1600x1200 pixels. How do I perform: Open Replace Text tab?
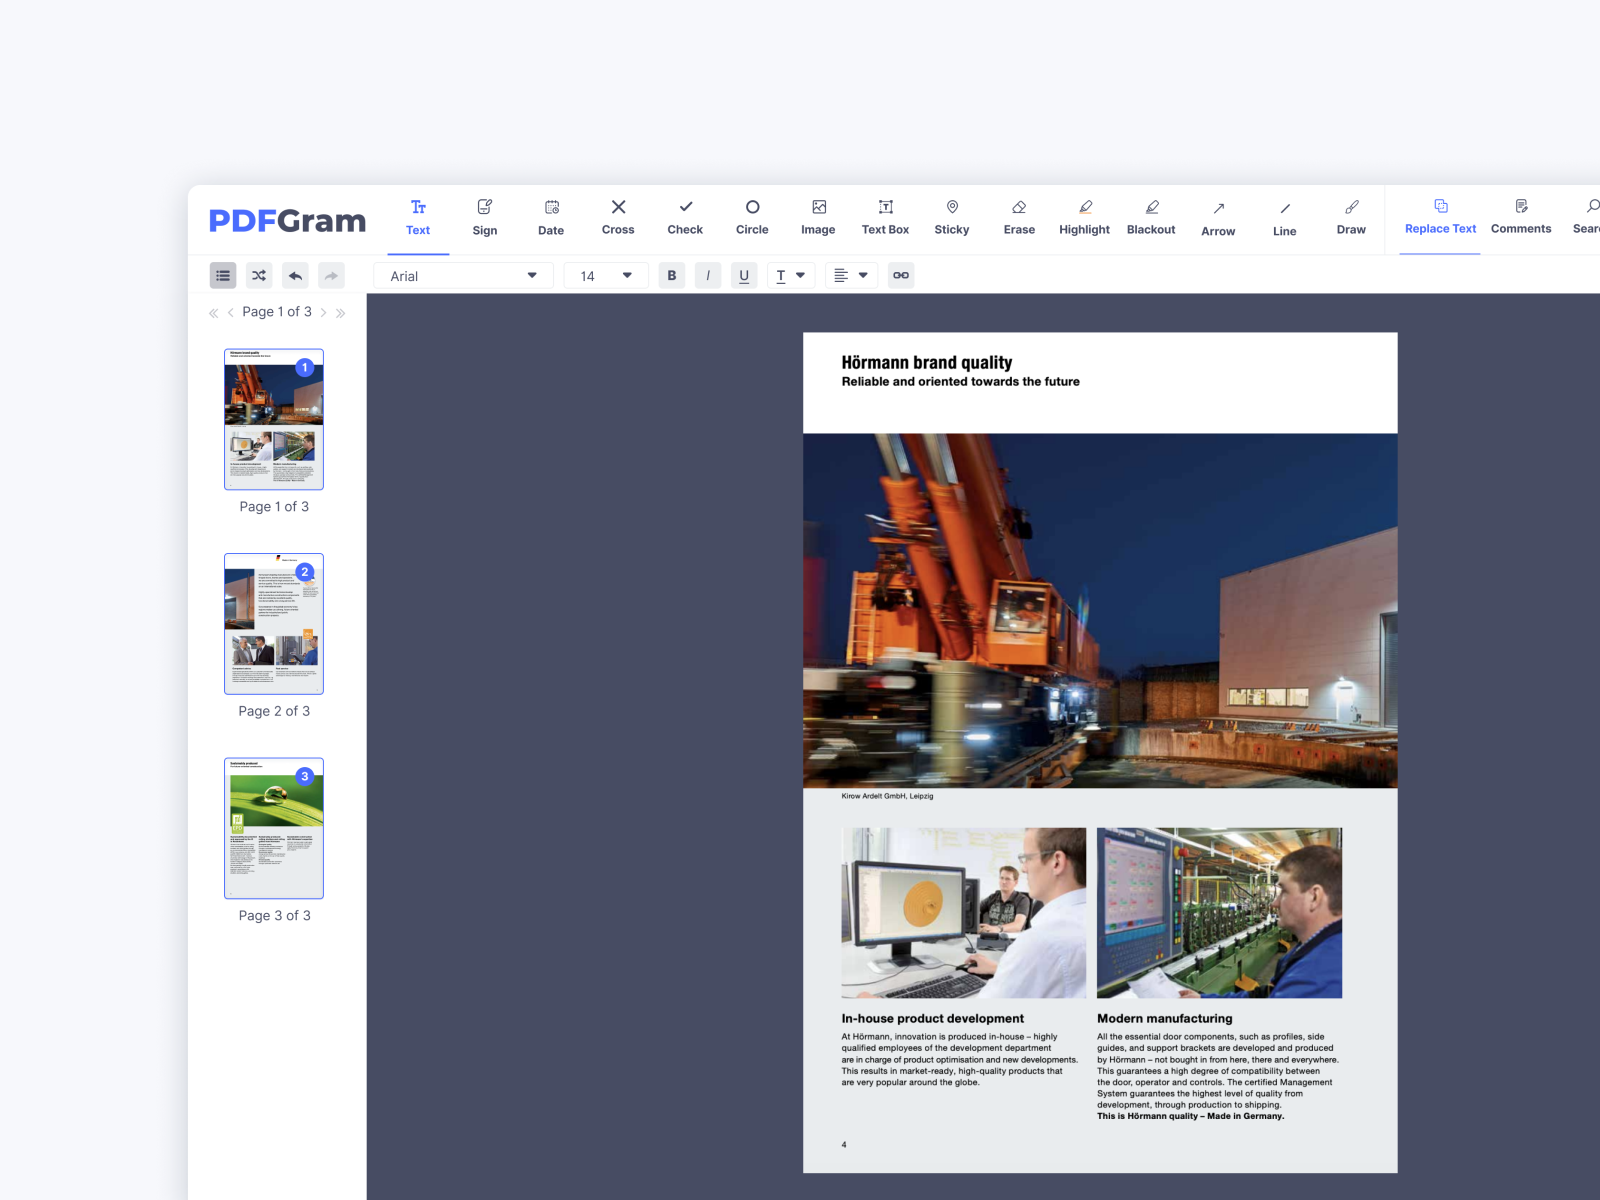pos(1440,217)
